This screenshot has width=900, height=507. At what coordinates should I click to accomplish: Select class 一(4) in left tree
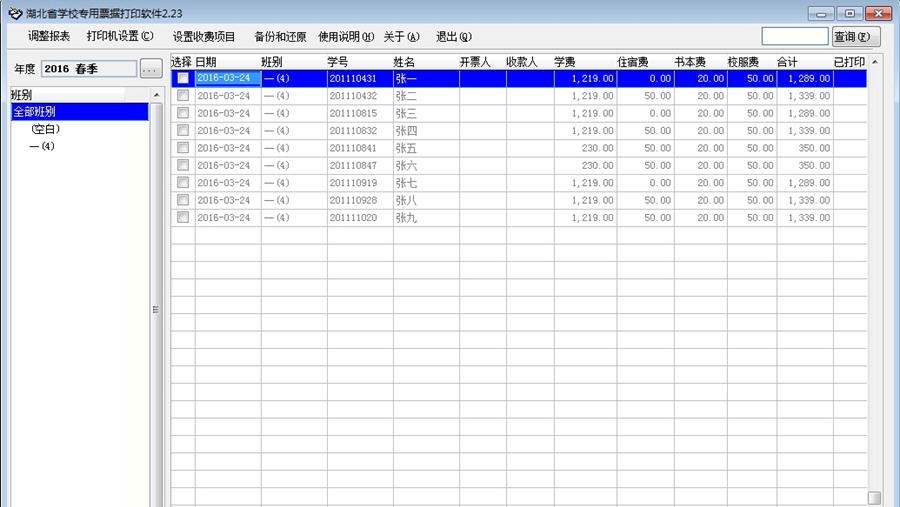42,146
